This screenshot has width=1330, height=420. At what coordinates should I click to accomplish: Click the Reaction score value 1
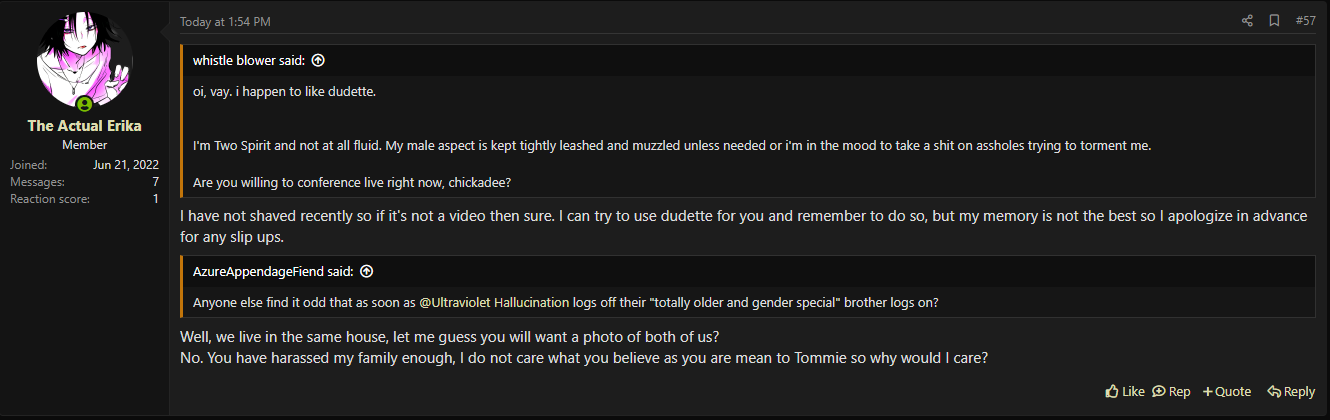[x=155, y=199]
